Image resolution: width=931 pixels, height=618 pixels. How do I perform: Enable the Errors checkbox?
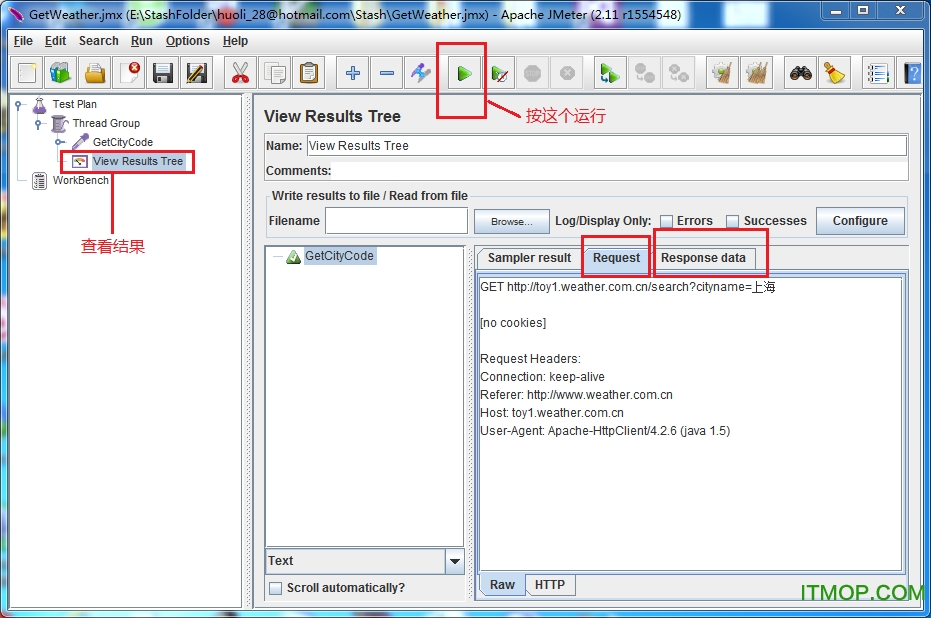pos(666,221)
